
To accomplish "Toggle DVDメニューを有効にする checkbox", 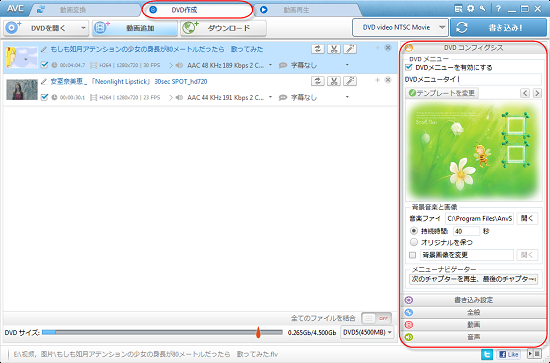I will 409,67.
